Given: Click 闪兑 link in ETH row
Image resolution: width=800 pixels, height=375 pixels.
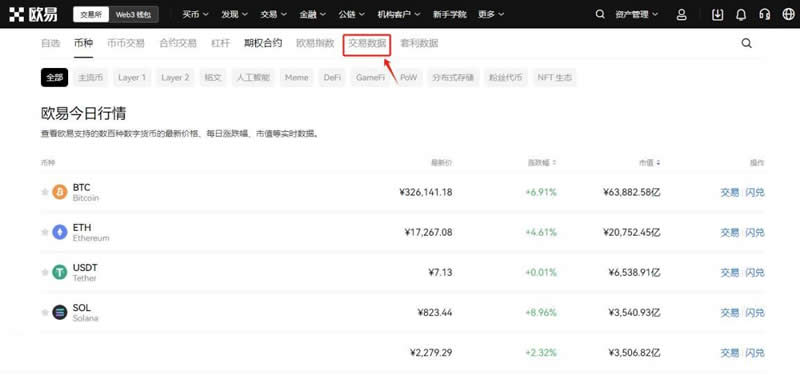Looking at the screenshot, I should pyautogui.click(x=755, y=233).
